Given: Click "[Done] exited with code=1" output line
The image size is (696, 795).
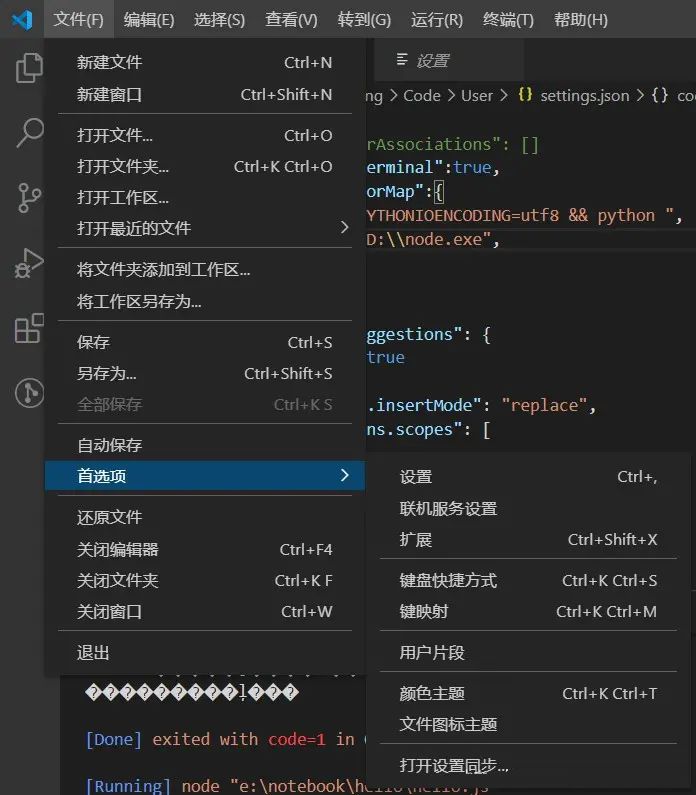Looking at the screenshot, I should pos(205,739).
